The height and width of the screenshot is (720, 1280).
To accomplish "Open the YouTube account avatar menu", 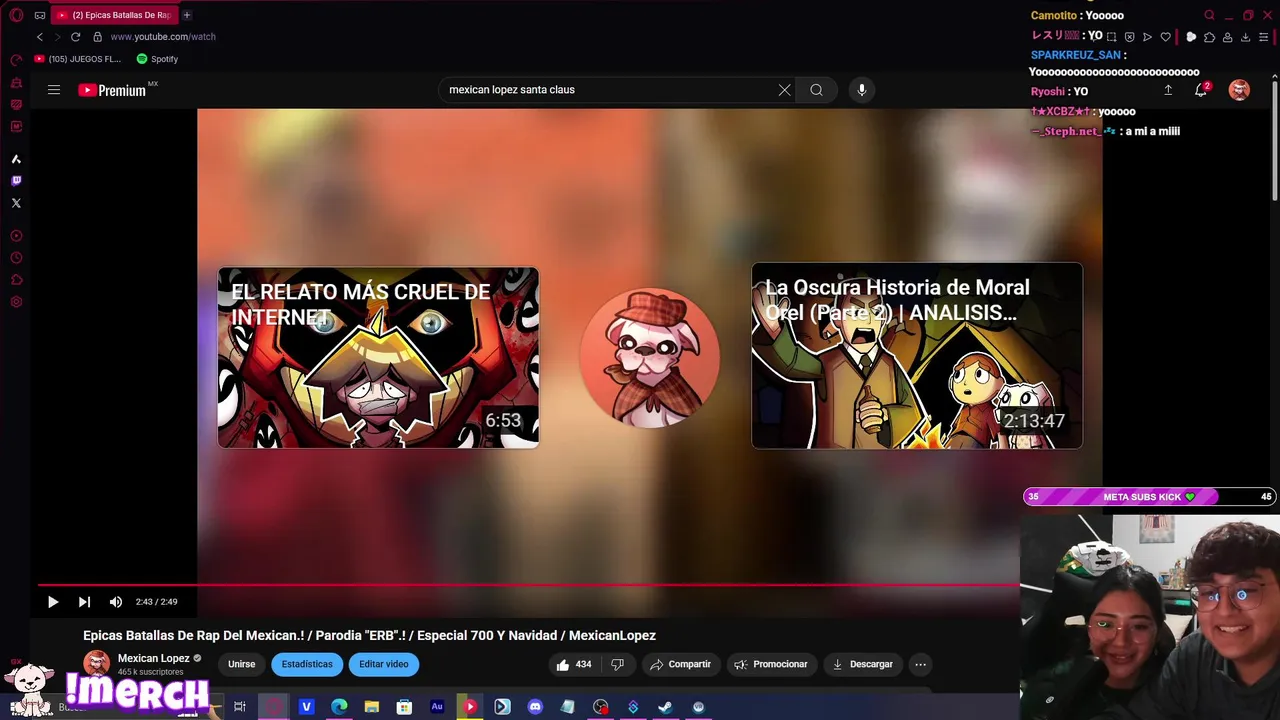I will 1239,90.
